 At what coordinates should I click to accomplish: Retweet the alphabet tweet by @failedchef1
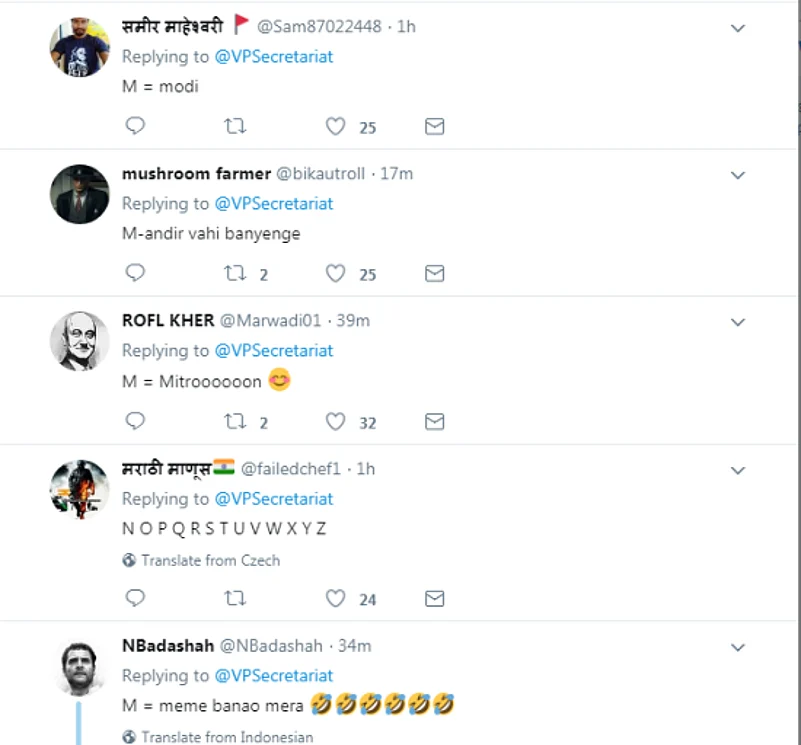[x=235, y=598]
